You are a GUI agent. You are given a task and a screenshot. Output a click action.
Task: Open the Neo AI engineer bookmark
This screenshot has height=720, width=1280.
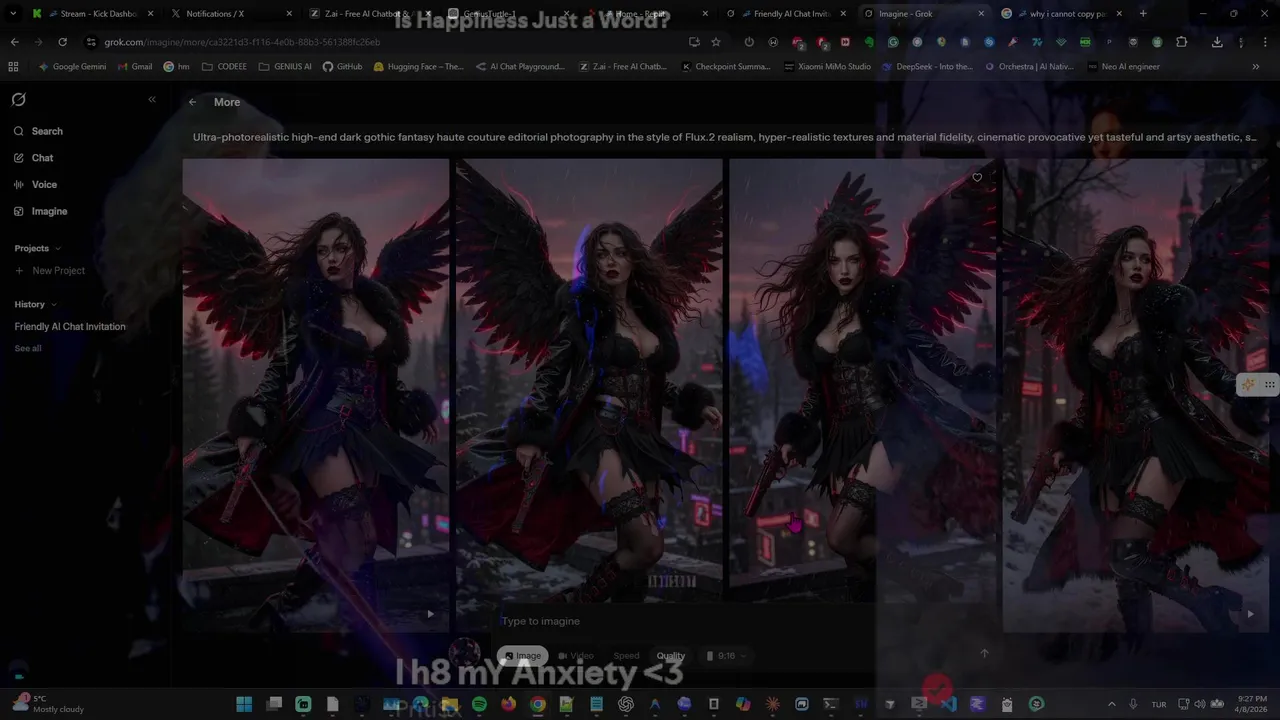pyautogui.click(x=1123, y=67)
